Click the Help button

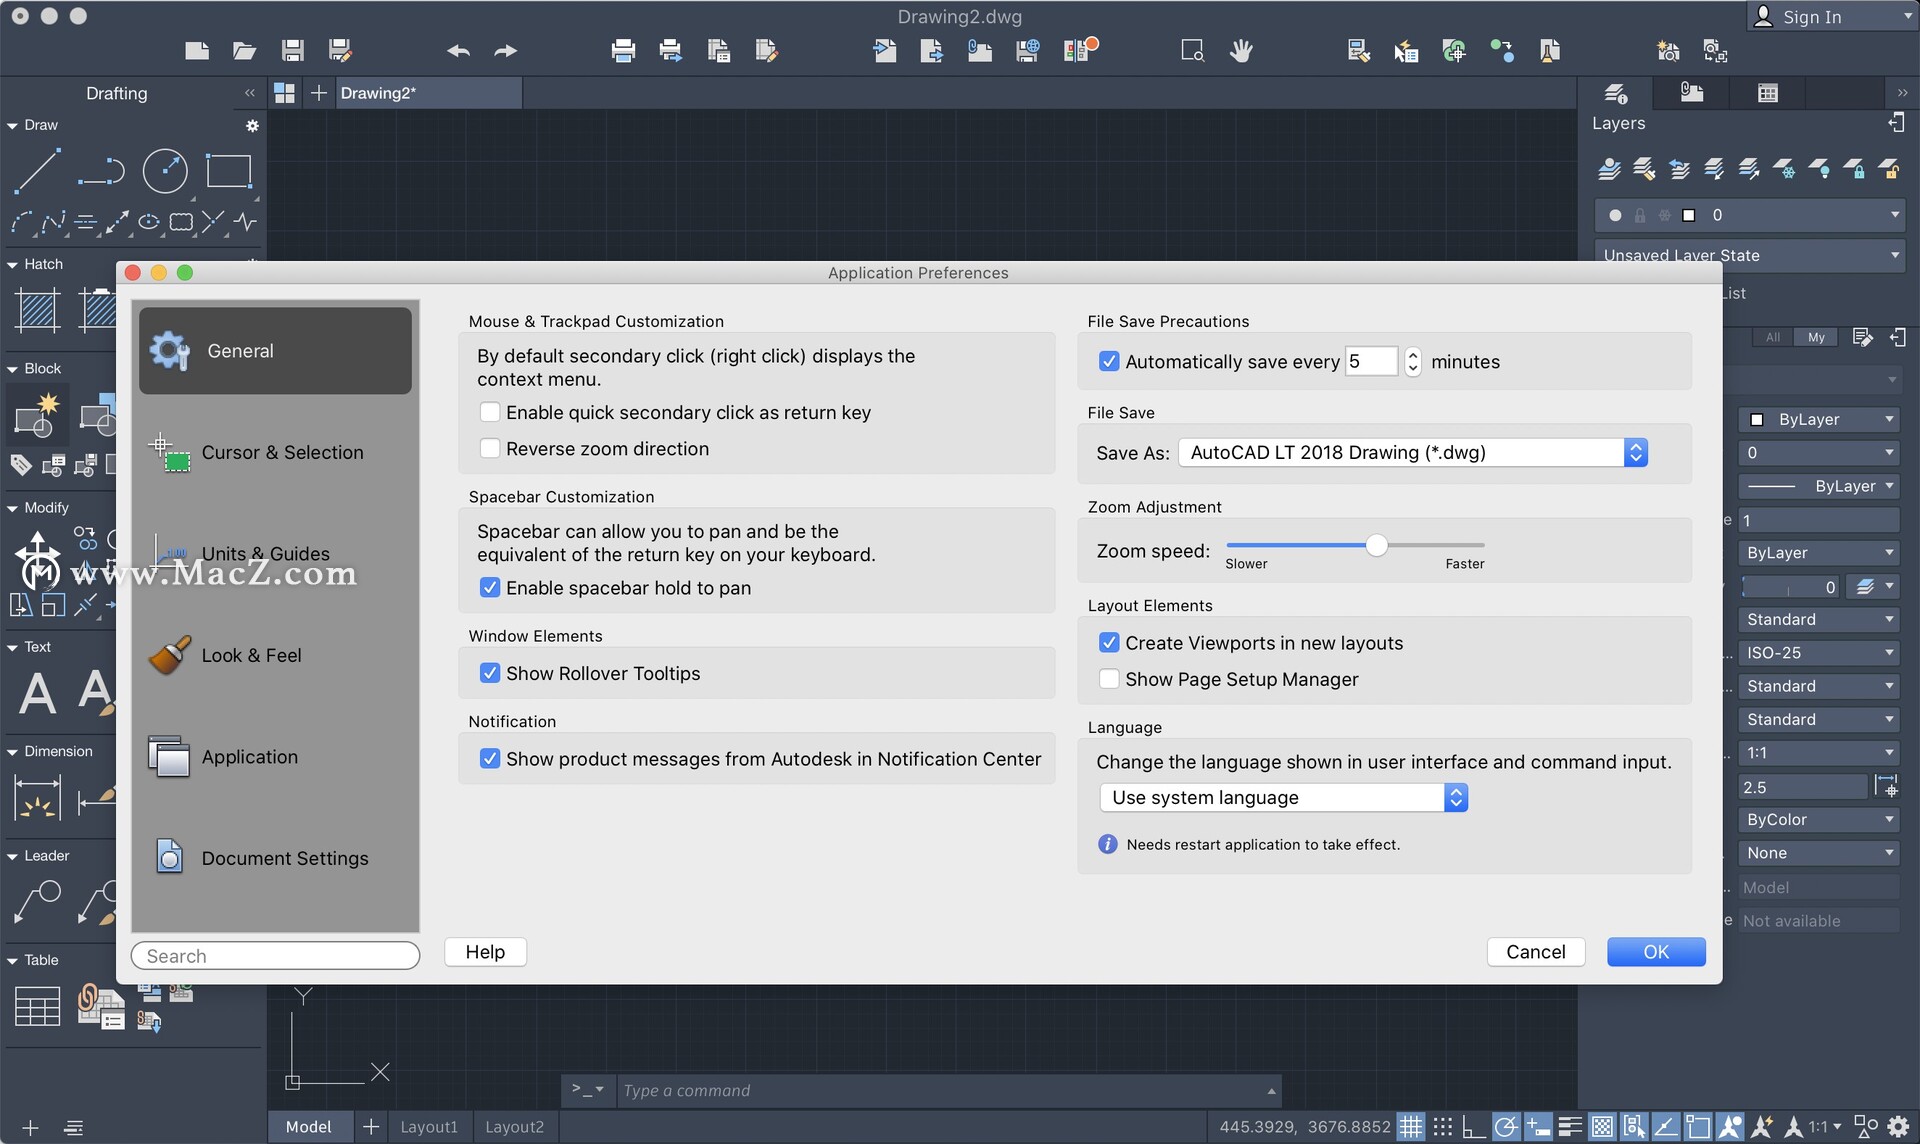[485, 952]
